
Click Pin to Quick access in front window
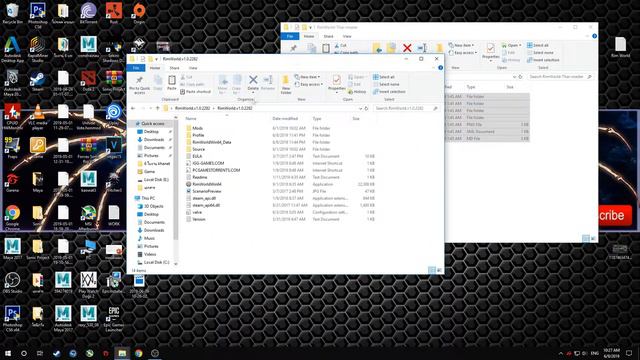139,84
